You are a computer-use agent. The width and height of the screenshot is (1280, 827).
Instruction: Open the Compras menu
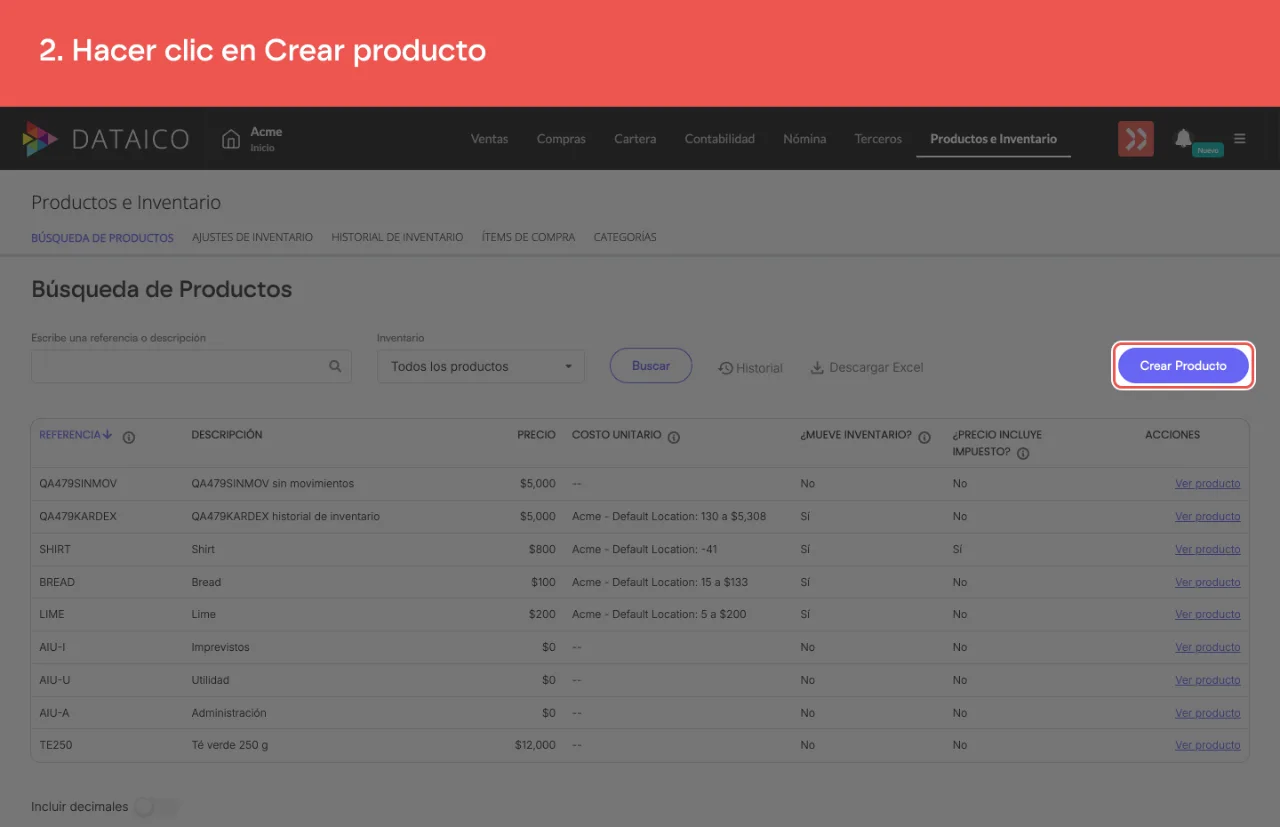click(561, 139)
